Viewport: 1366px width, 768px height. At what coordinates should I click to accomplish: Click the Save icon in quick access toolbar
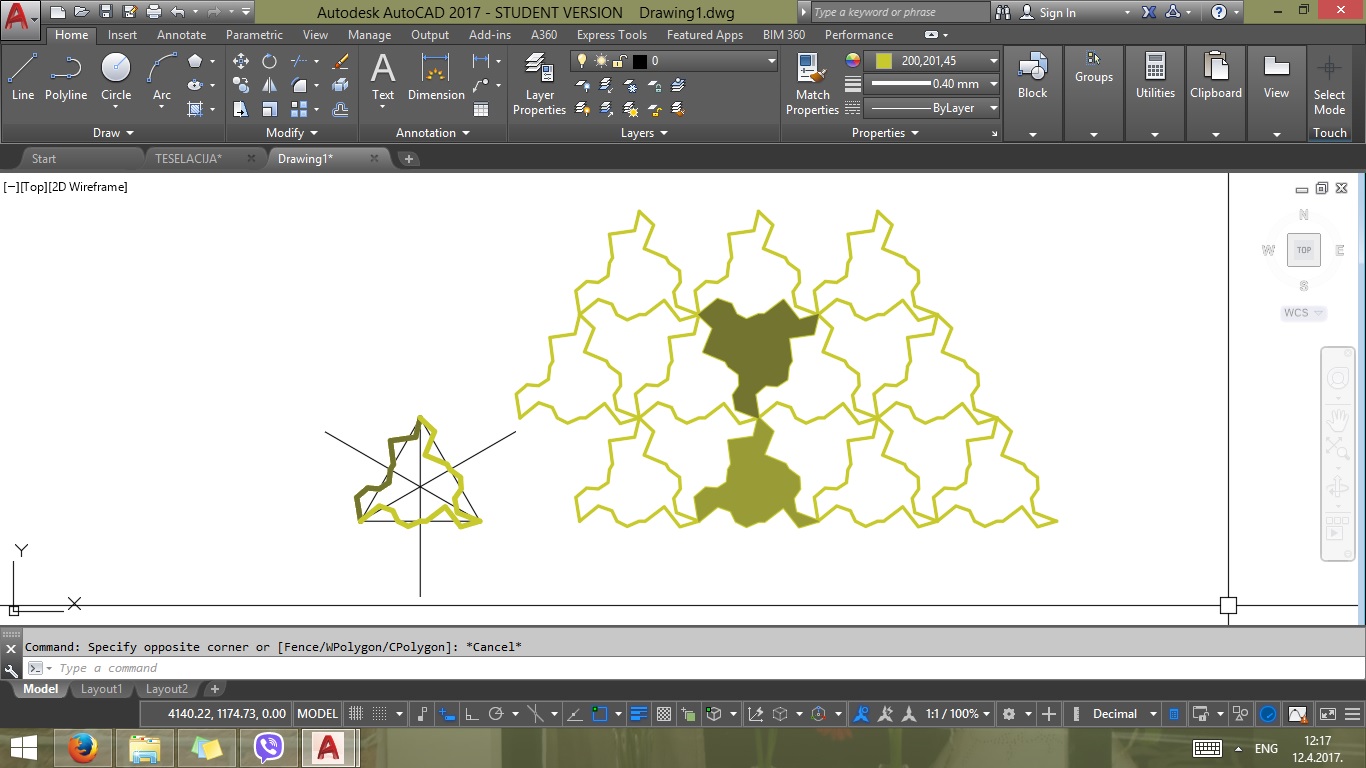106,12
